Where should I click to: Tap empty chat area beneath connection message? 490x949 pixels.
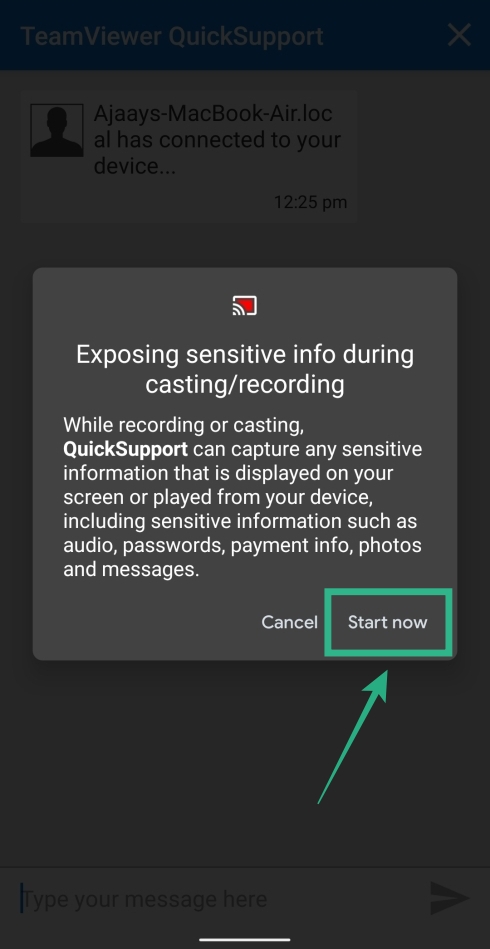tap(245, 245)
